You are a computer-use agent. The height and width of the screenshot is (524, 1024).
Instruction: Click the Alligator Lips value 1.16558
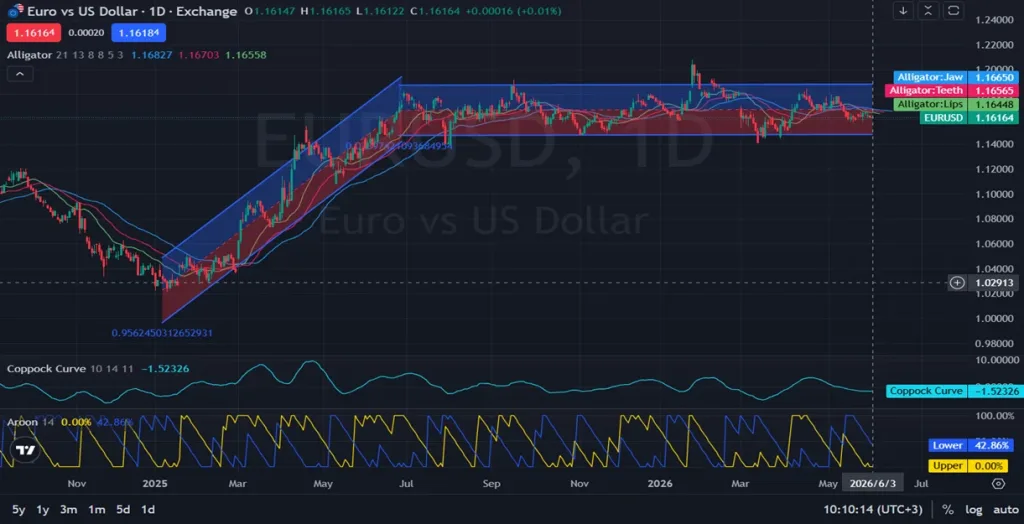point(246,56)
